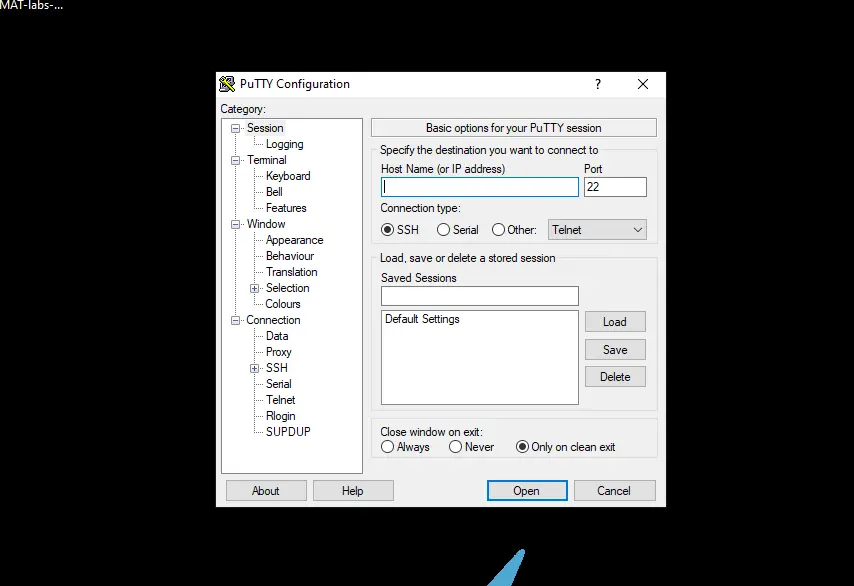Image resolution: width=854 pixels, height=586 pixels.
Task: Open the Data settings category
Action: click(x=277, y=336)
